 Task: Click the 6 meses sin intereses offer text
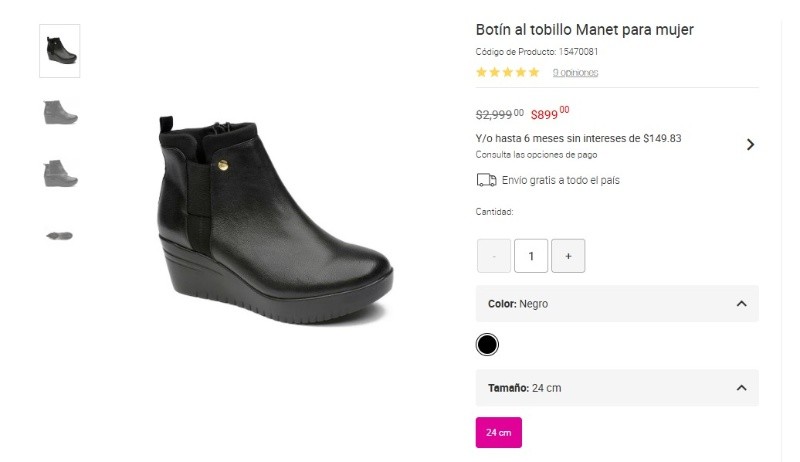tap(578, 138)
